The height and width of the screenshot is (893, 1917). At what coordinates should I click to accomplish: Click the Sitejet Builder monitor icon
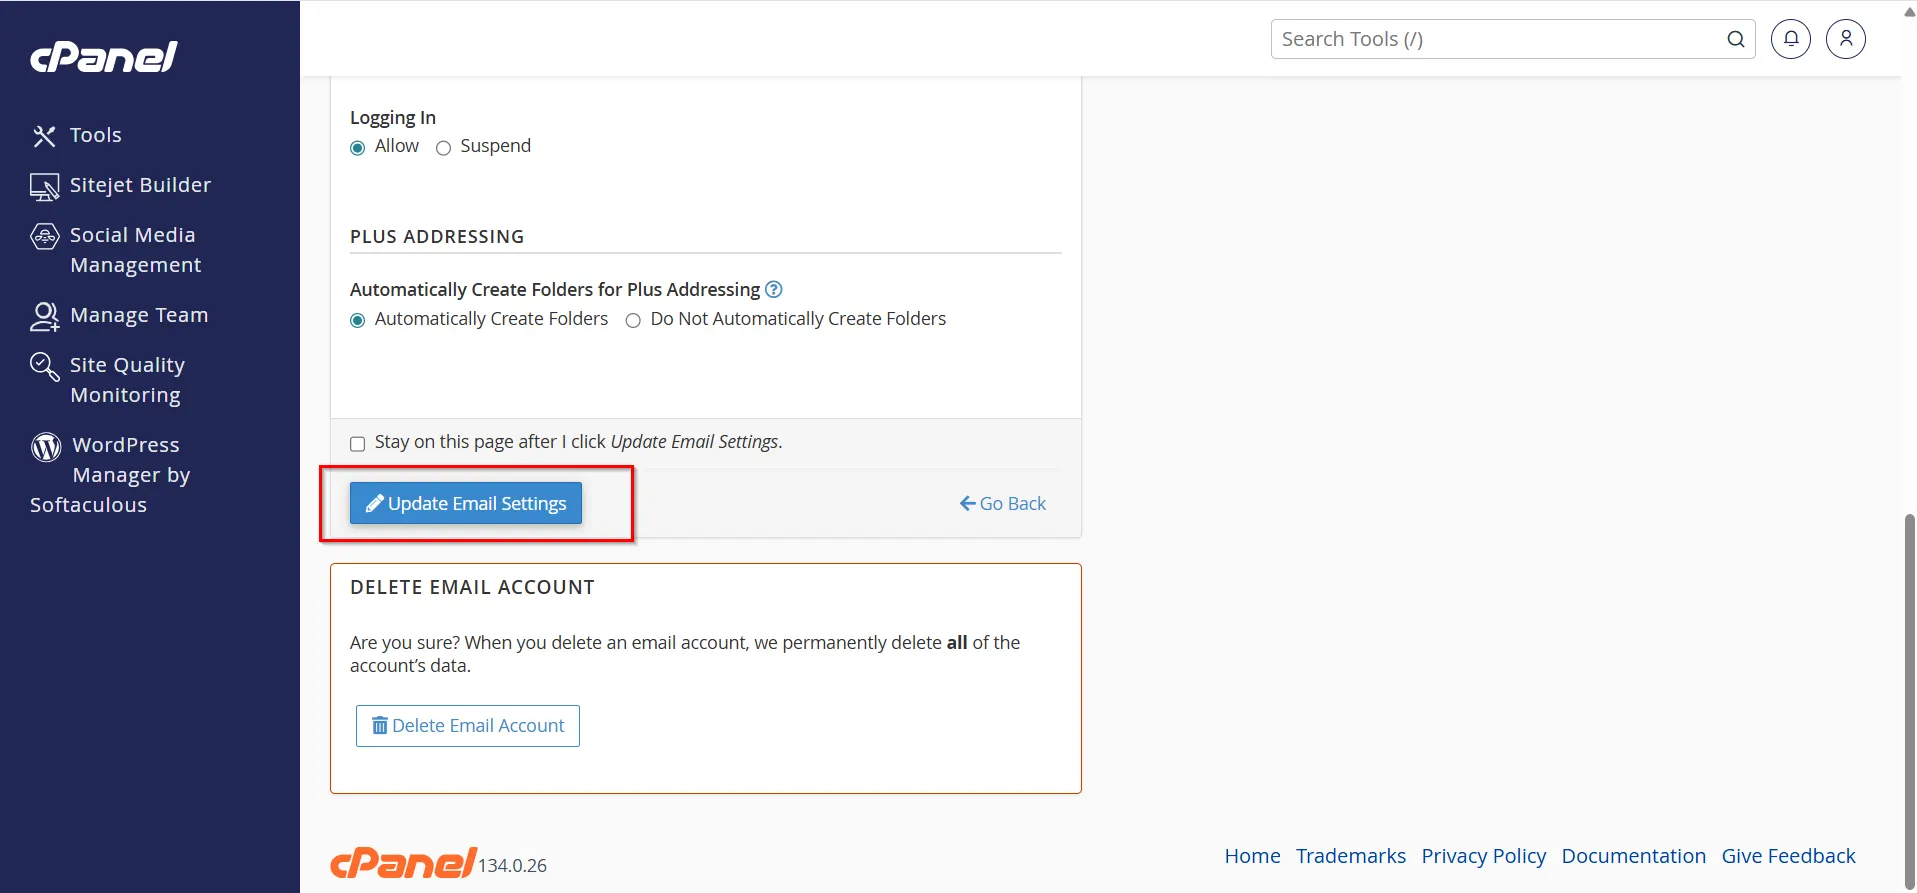coord(44,186)
